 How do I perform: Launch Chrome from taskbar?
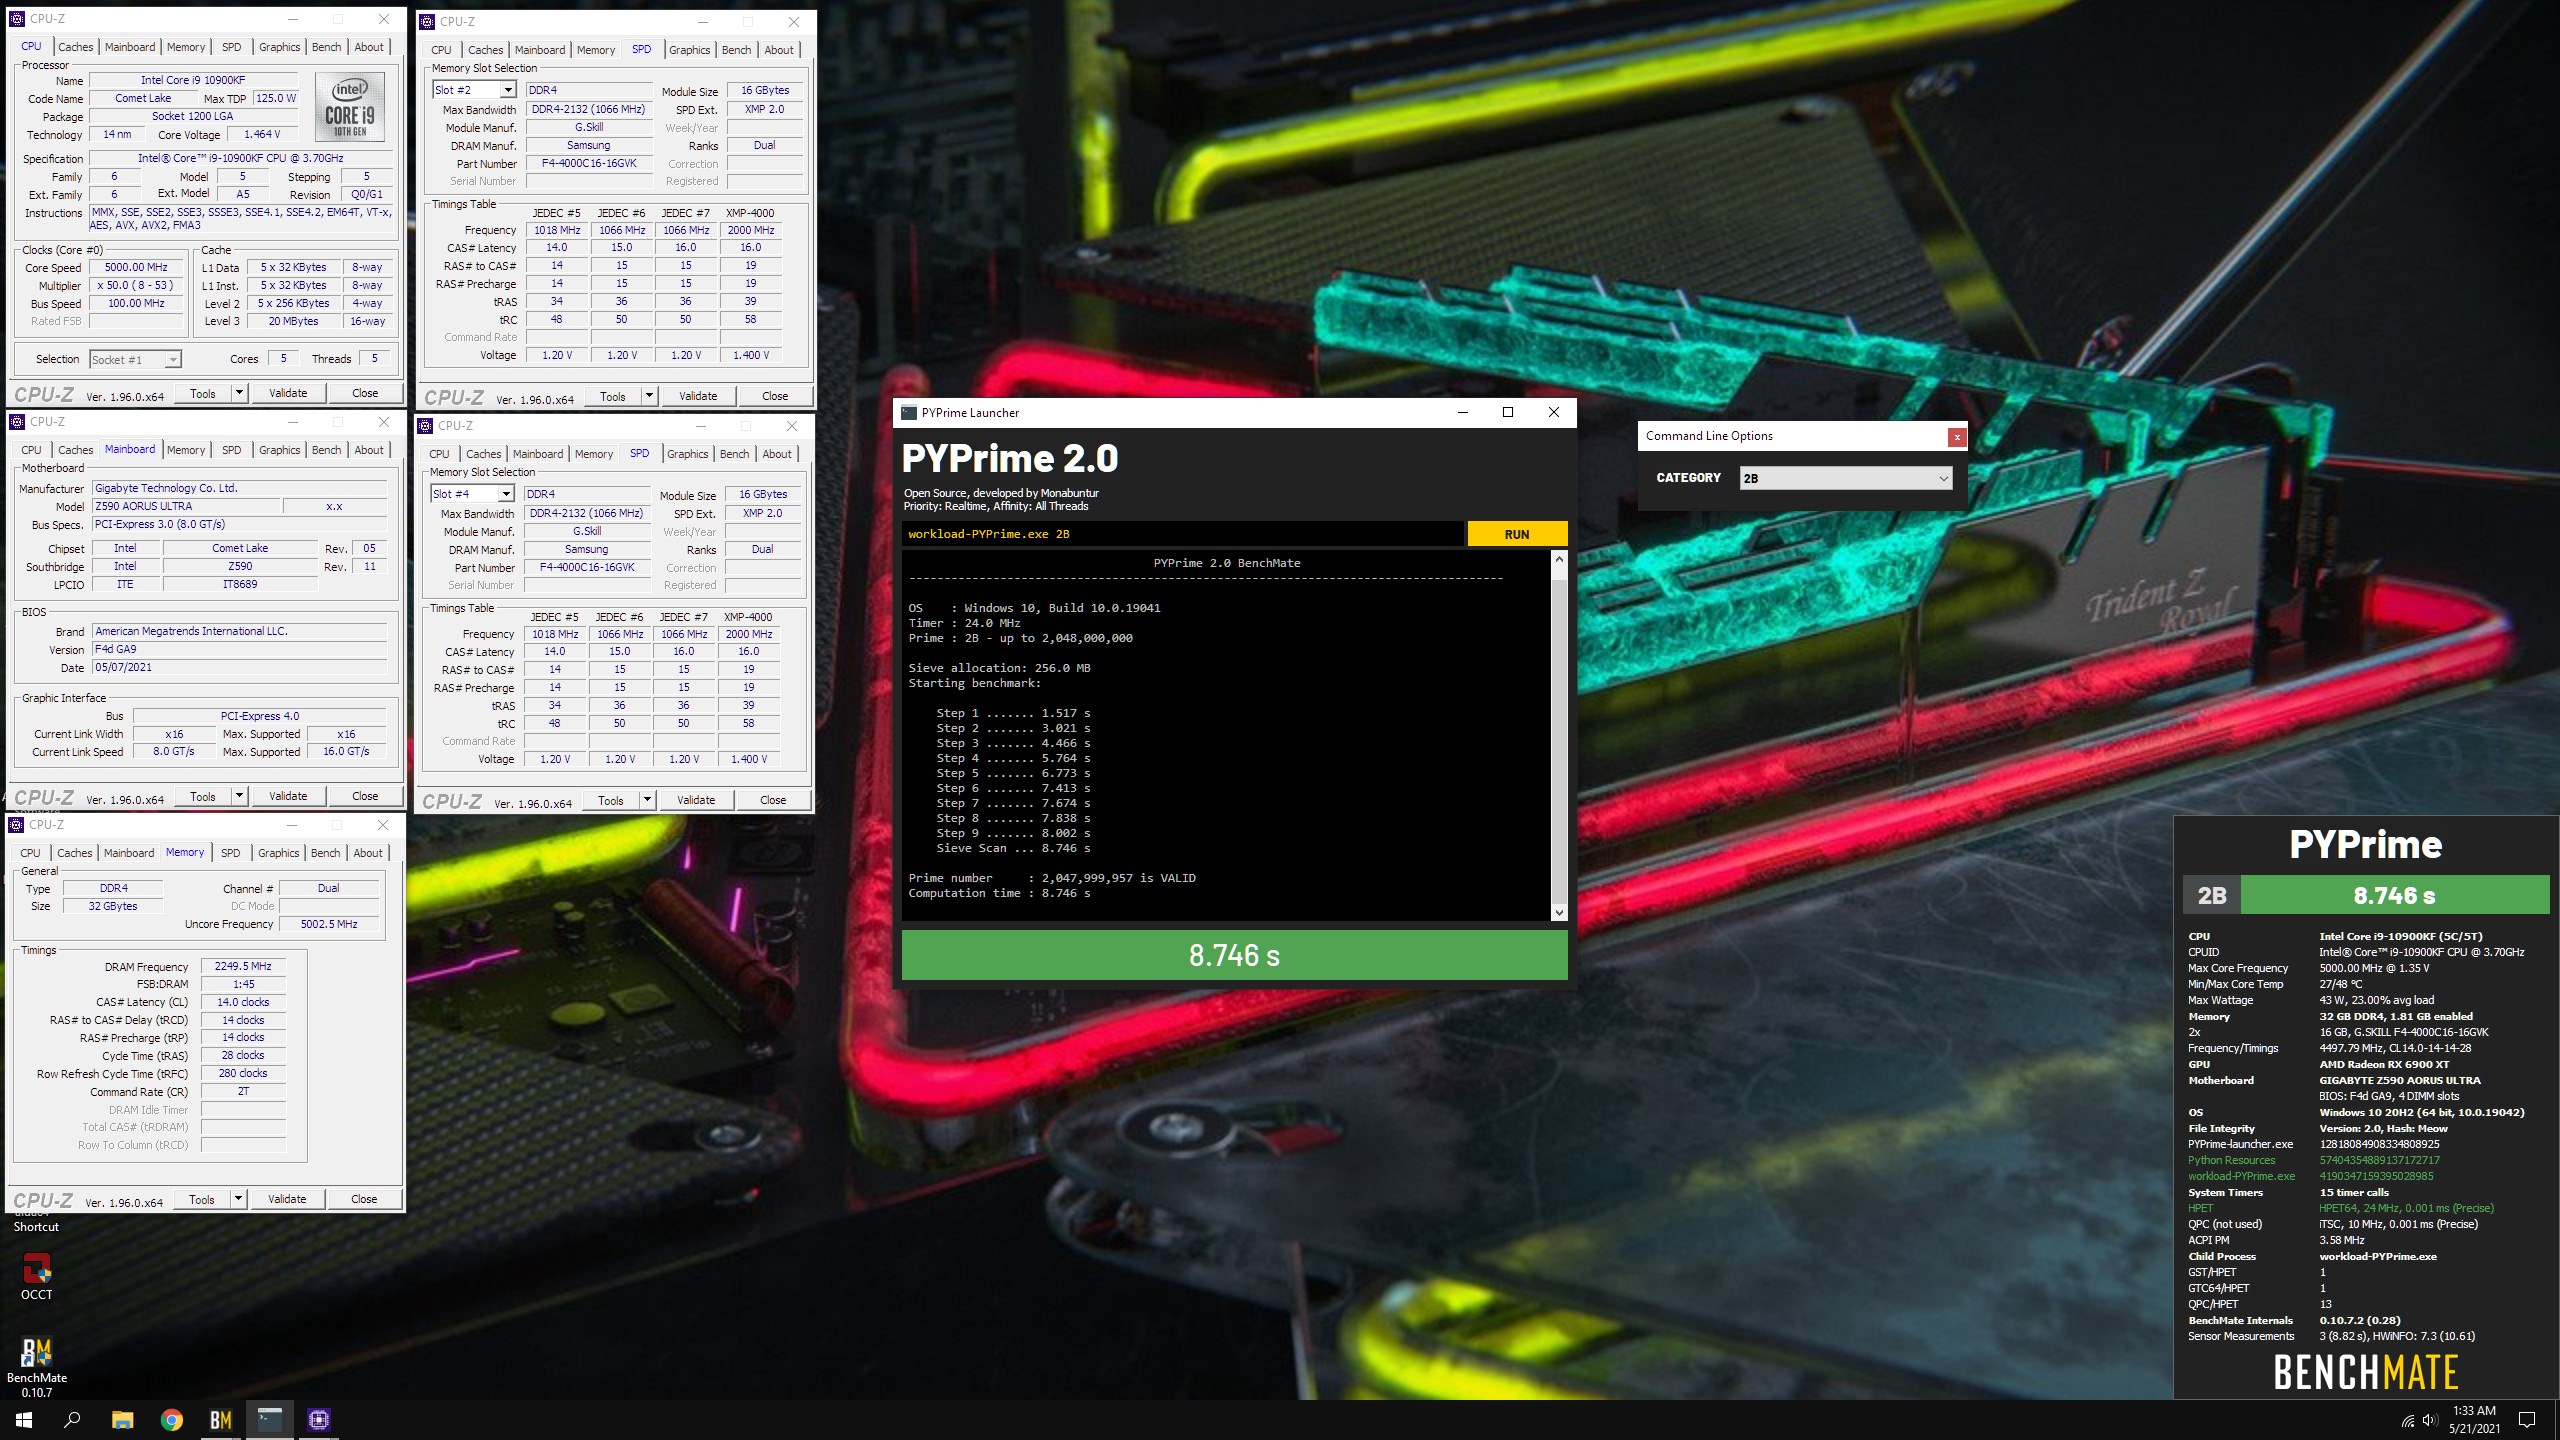coord(172,1419)
